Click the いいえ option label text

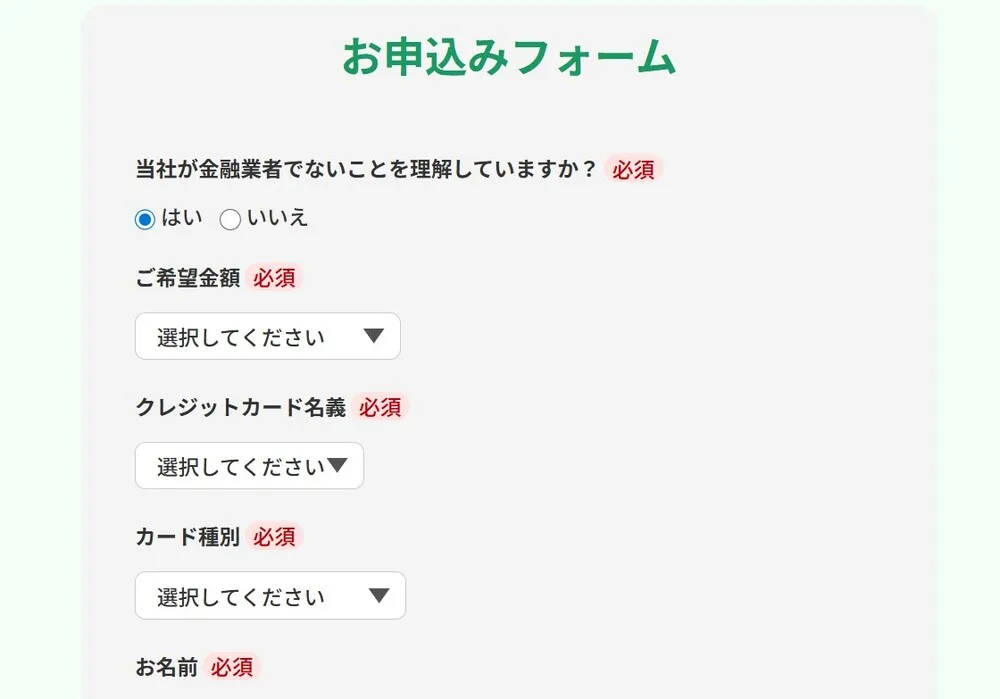(277, 218)
